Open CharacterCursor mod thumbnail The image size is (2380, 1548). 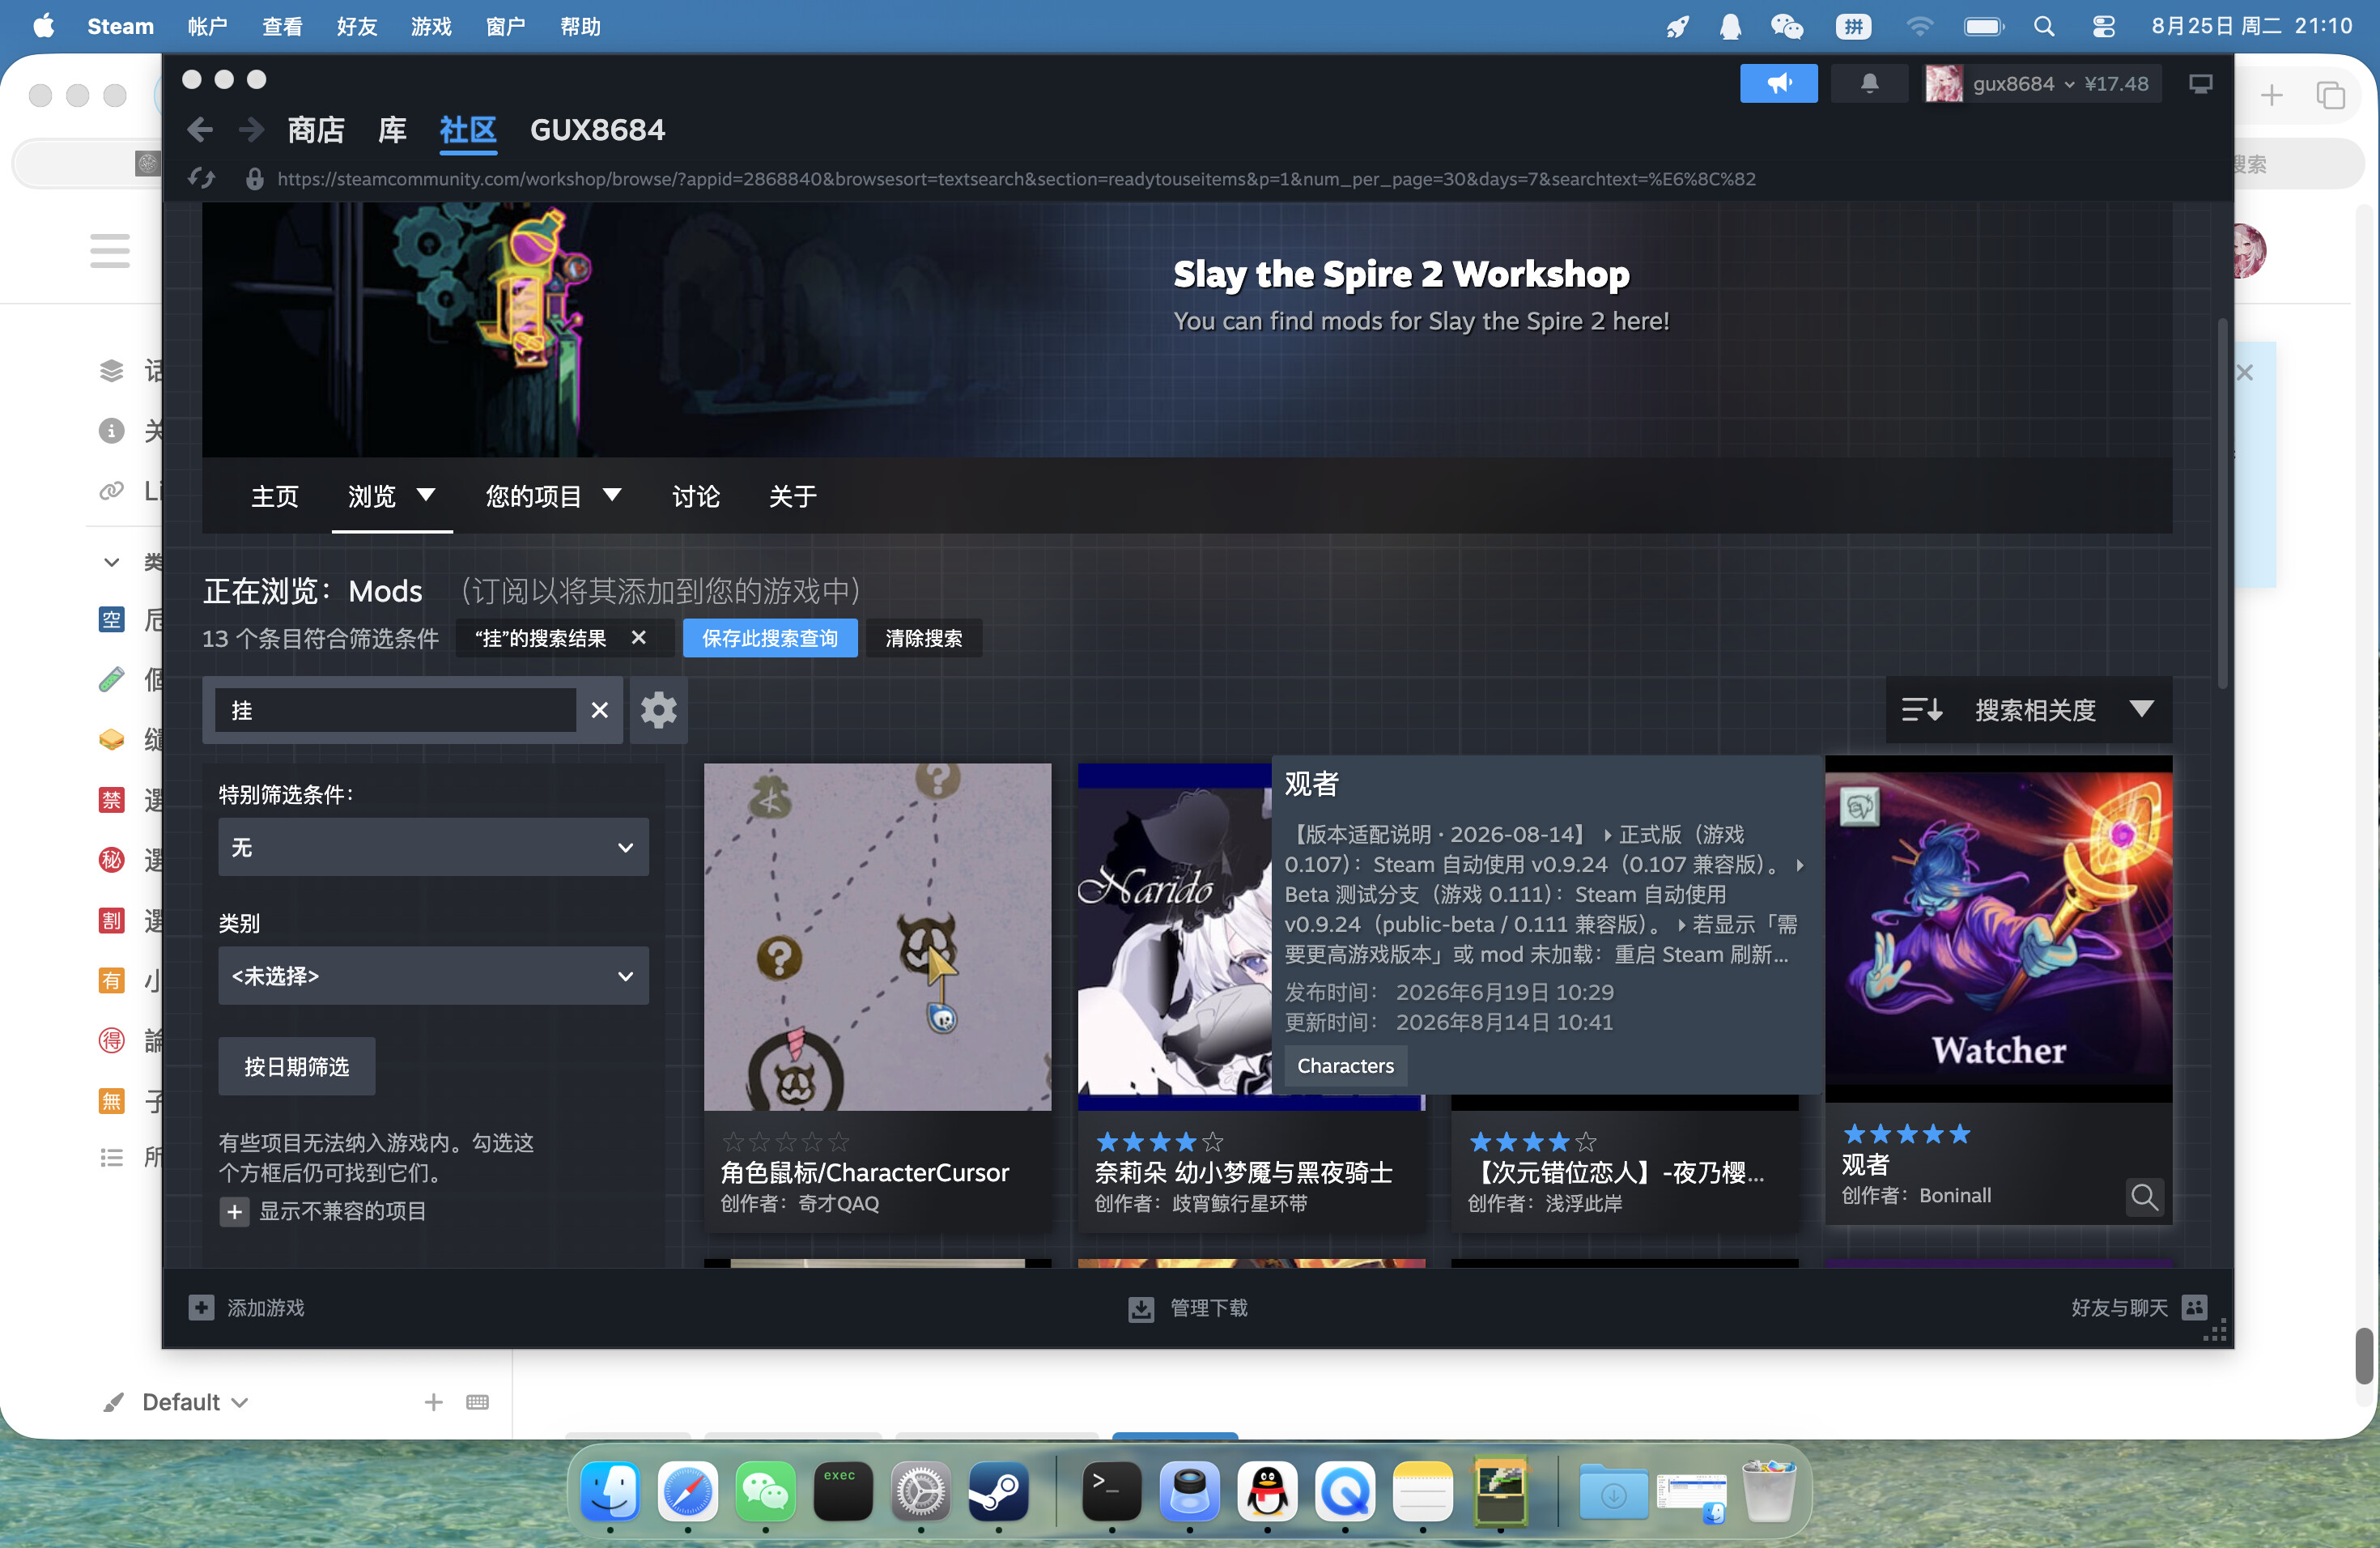tap(877, 937)
